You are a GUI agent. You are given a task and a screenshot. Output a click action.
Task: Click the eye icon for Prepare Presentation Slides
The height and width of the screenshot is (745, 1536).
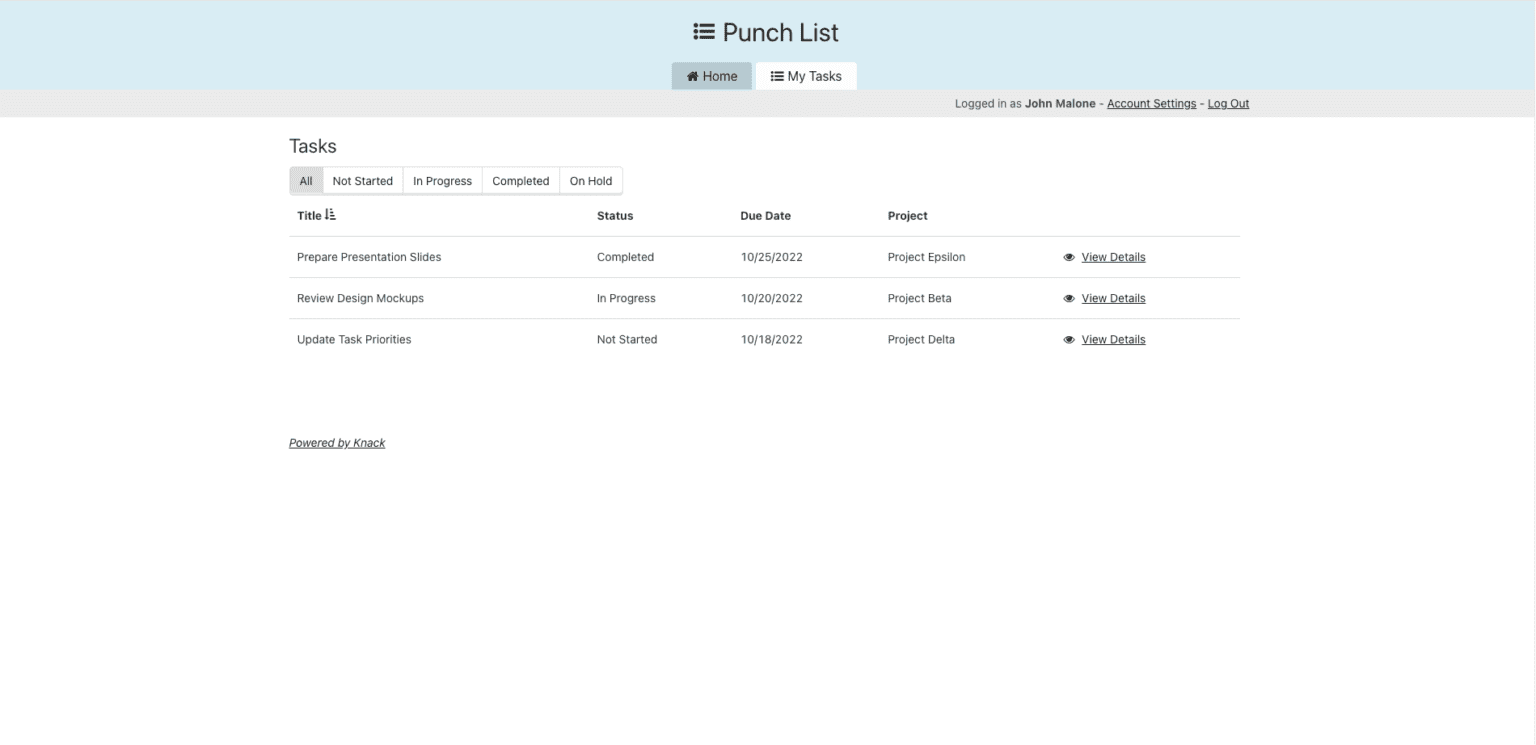[1067, 257]
